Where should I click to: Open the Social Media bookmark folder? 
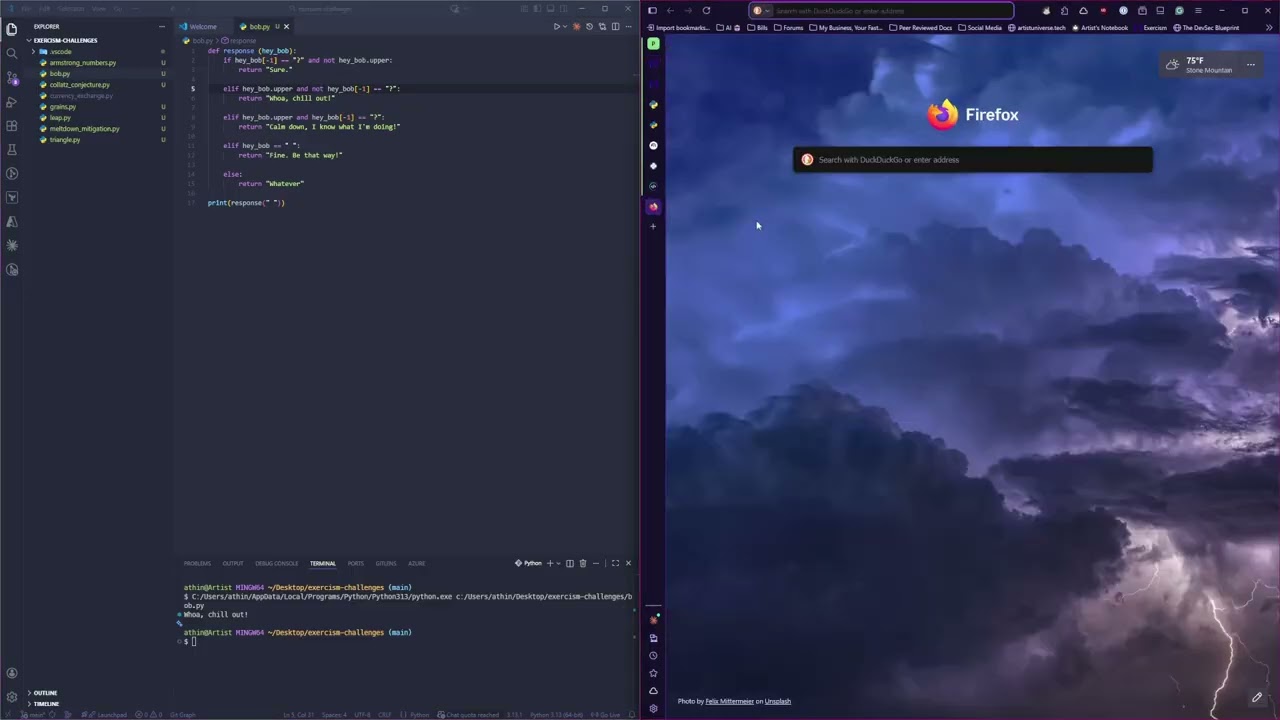click(980, 28)
